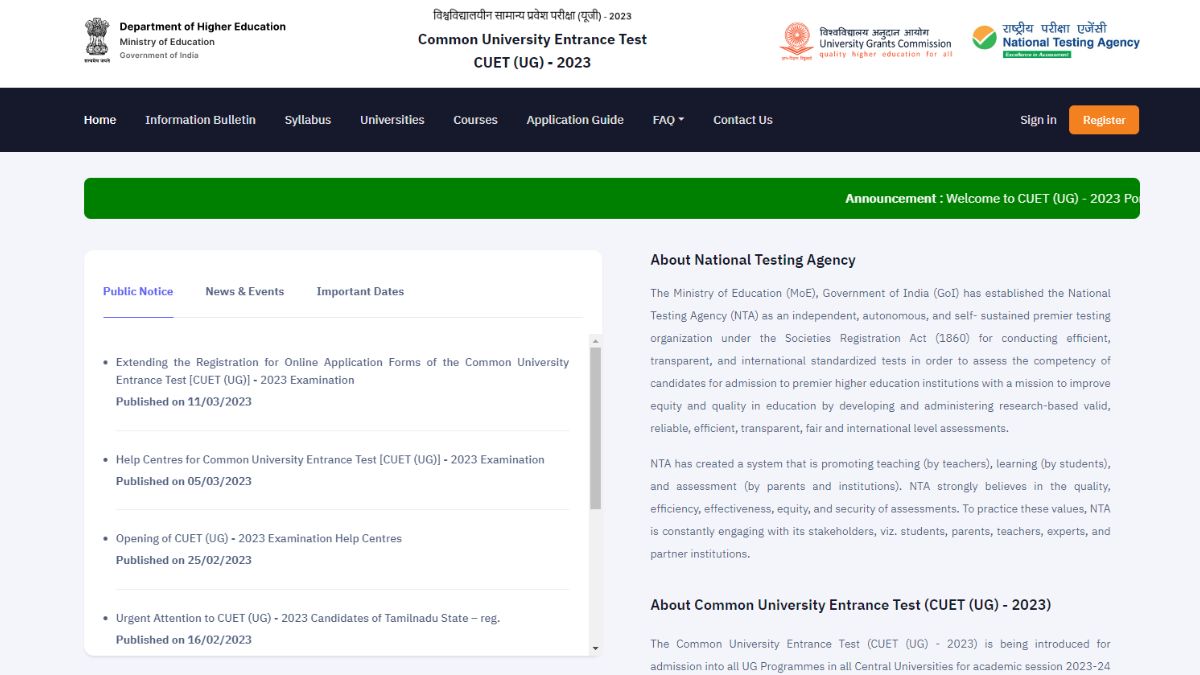Open the Opening of CUET Help Centres notice
1200x675 pixels.
pyautogui.click(x=259, y=538)
